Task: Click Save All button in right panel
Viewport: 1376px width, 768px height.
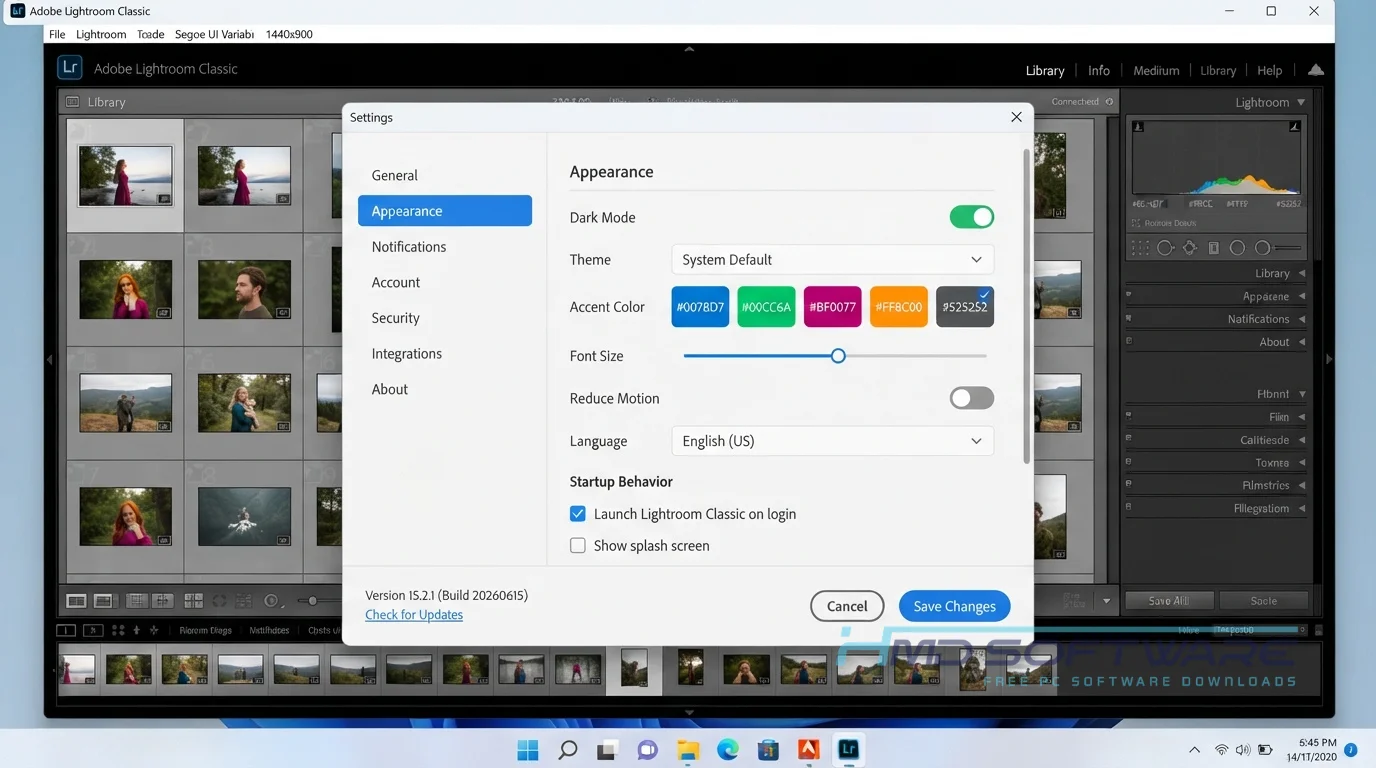Action: pyautogui.click(x=1169, y=601)
